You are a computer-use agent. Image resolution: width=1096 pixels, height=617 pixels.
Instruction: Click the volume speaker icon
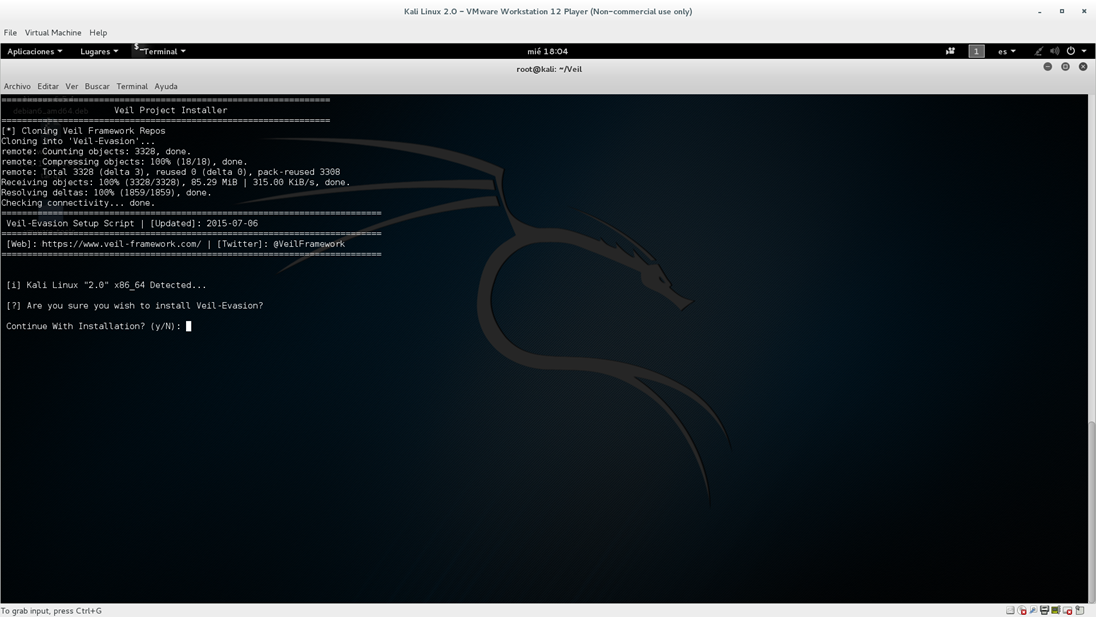(x=1055, y=51)
